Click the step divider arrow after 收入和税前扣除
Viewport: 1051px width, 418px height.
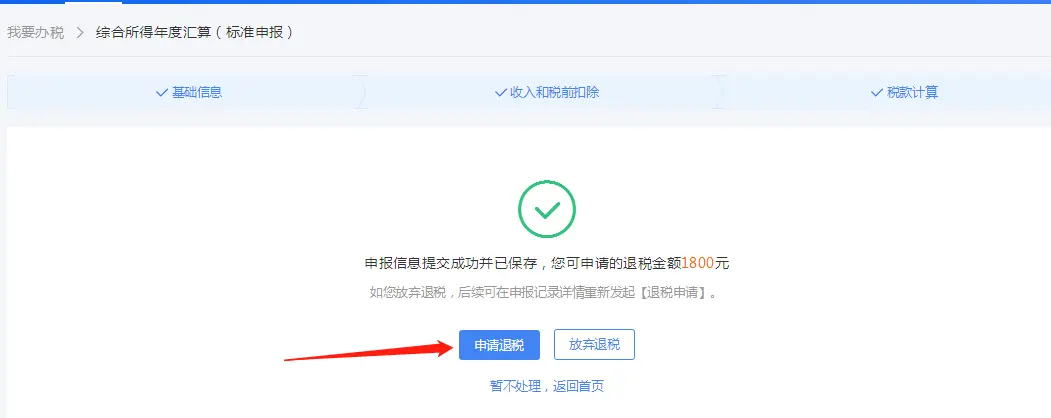(719, 92)
